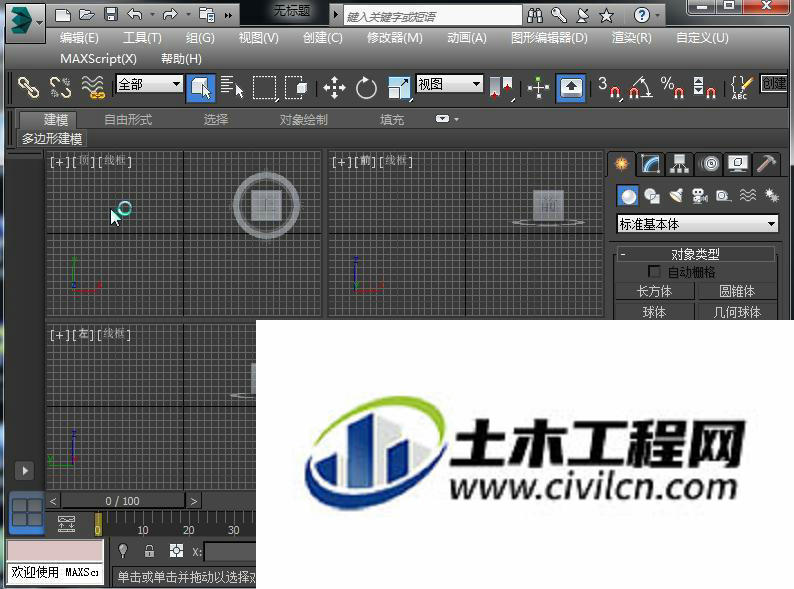Open the 渲染(R) menu
Viewport: 794px width, 589px height.
click(631, 38)
